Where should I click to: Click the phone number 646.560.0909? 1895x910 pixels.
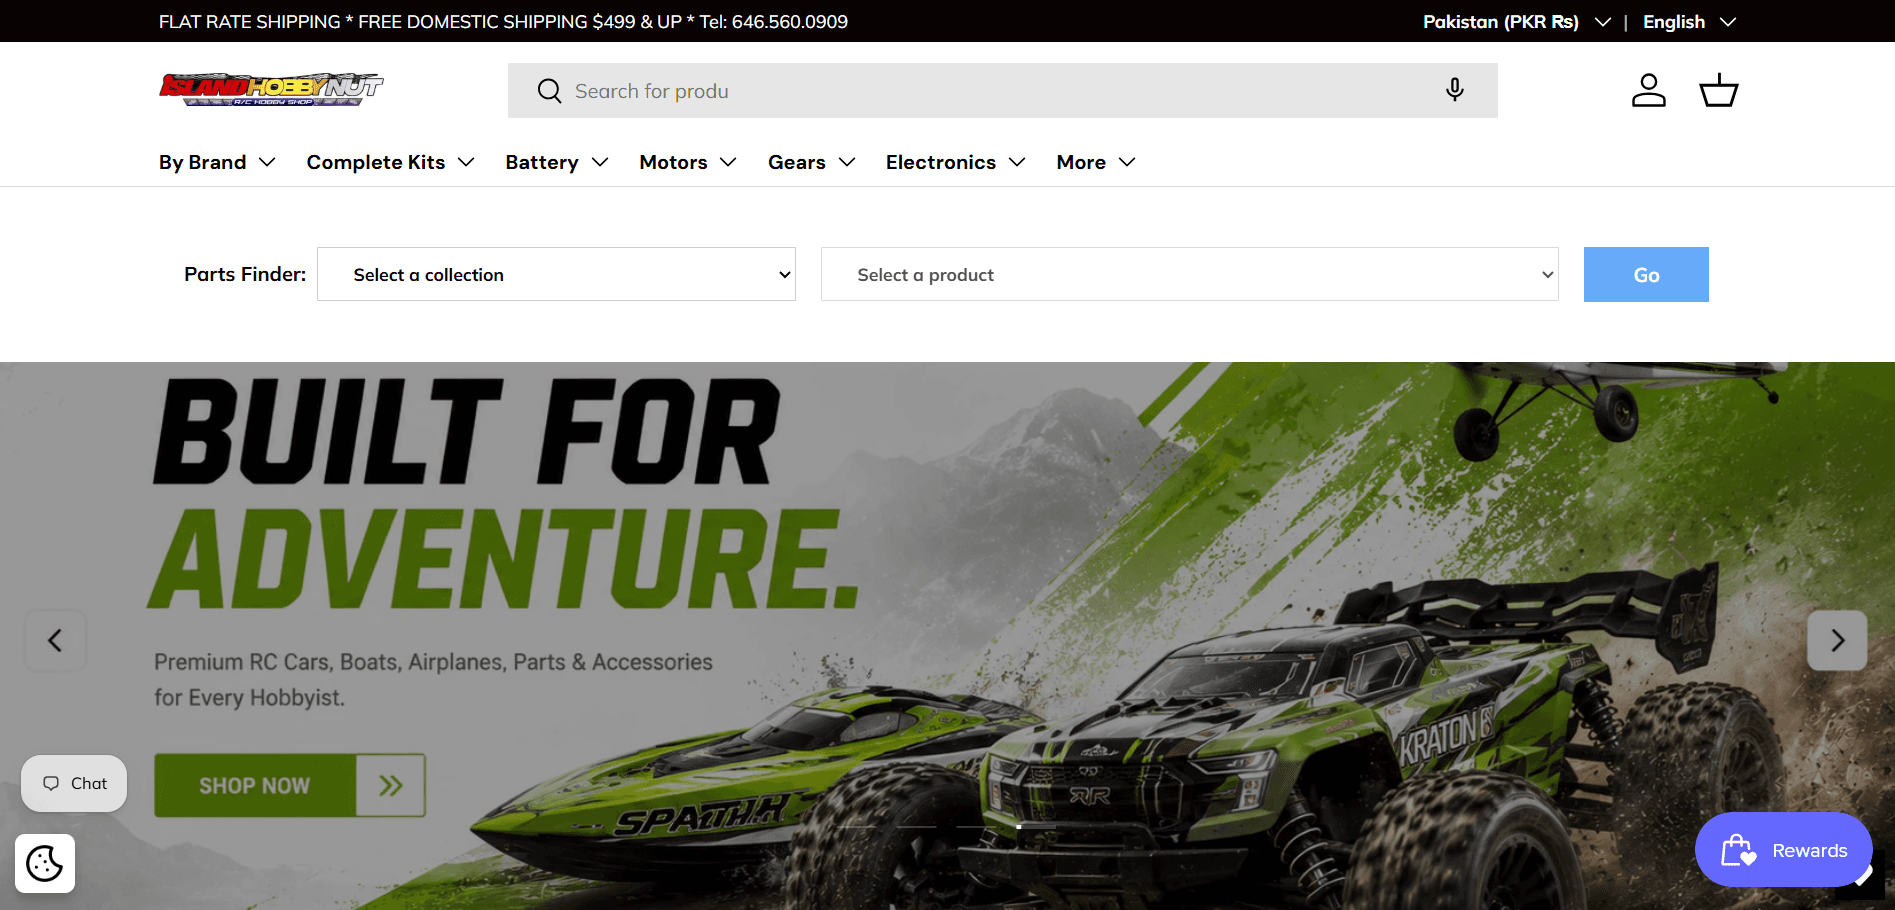789,22
